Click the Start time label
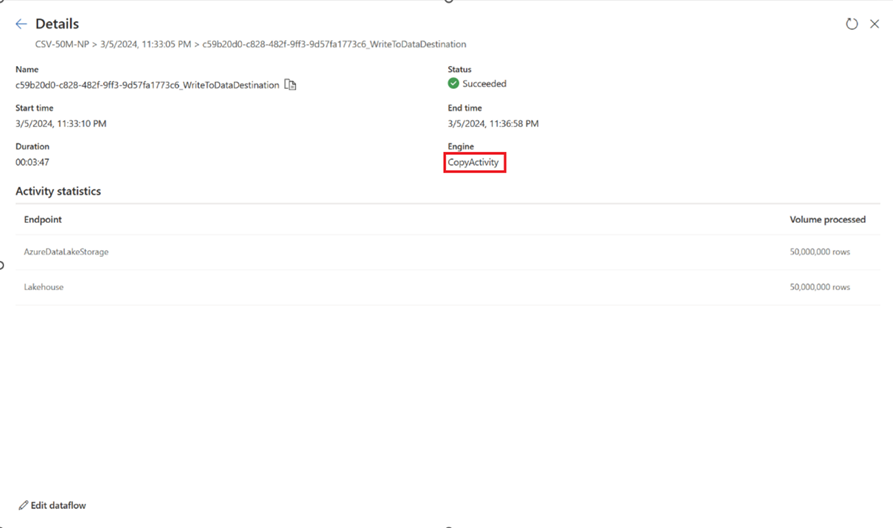The height and width of the screenshot is (528, 893). tap(34, 108)
